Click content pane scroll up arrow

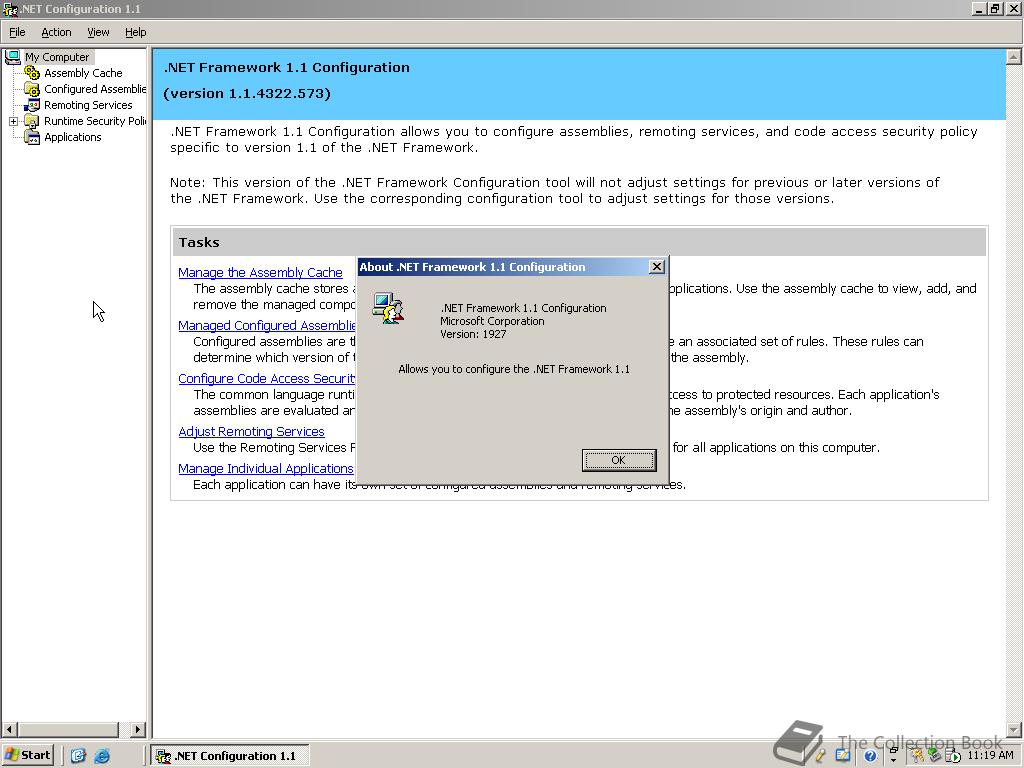[x=1014, y=57]
